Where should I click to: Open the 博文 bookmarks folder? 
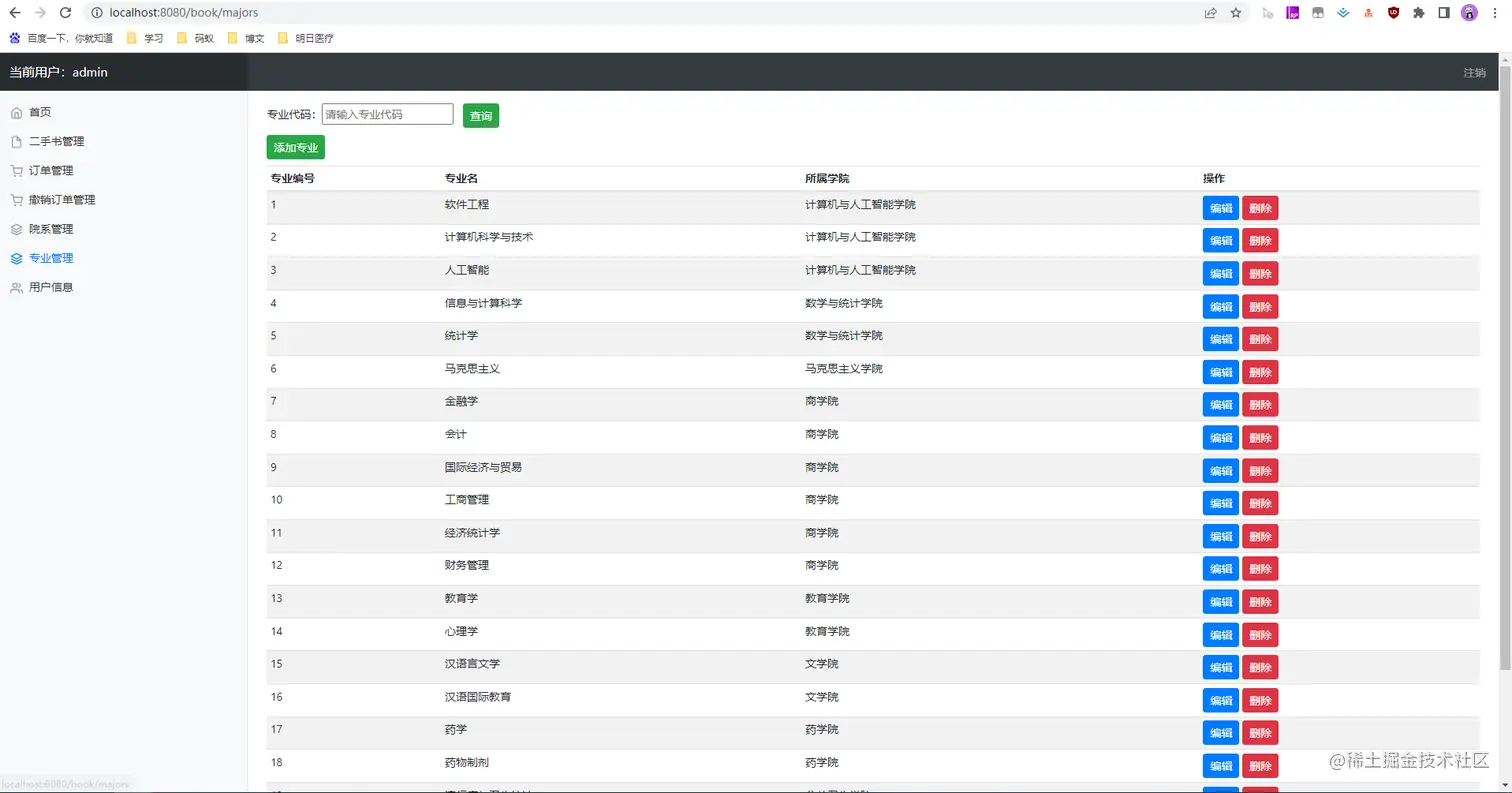pos(246,38)
